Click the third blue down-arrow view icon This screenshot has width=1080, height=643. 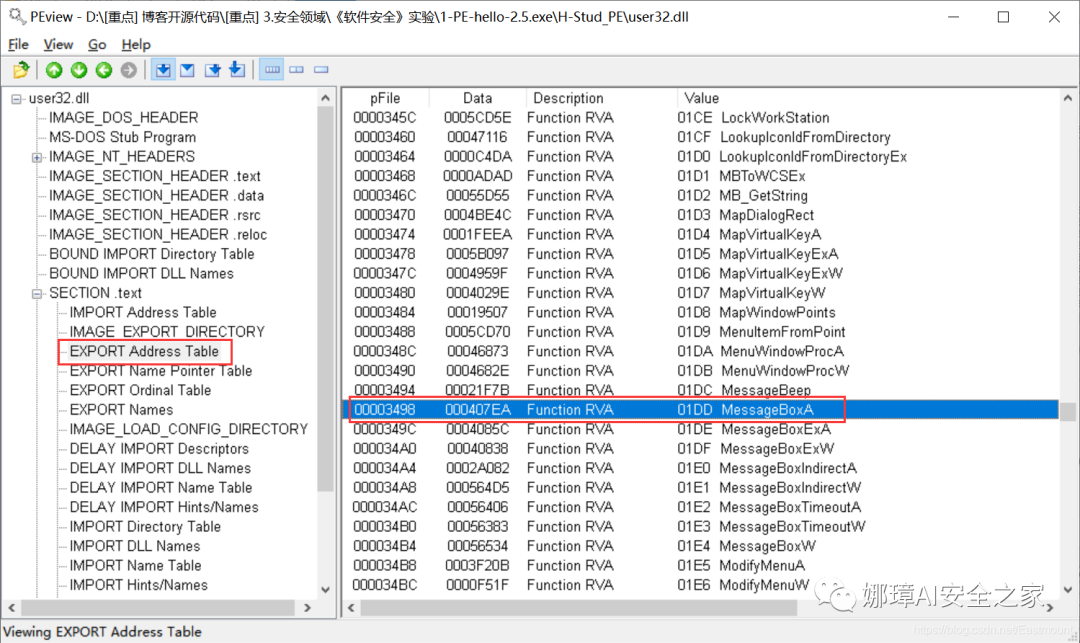point(212,70)
